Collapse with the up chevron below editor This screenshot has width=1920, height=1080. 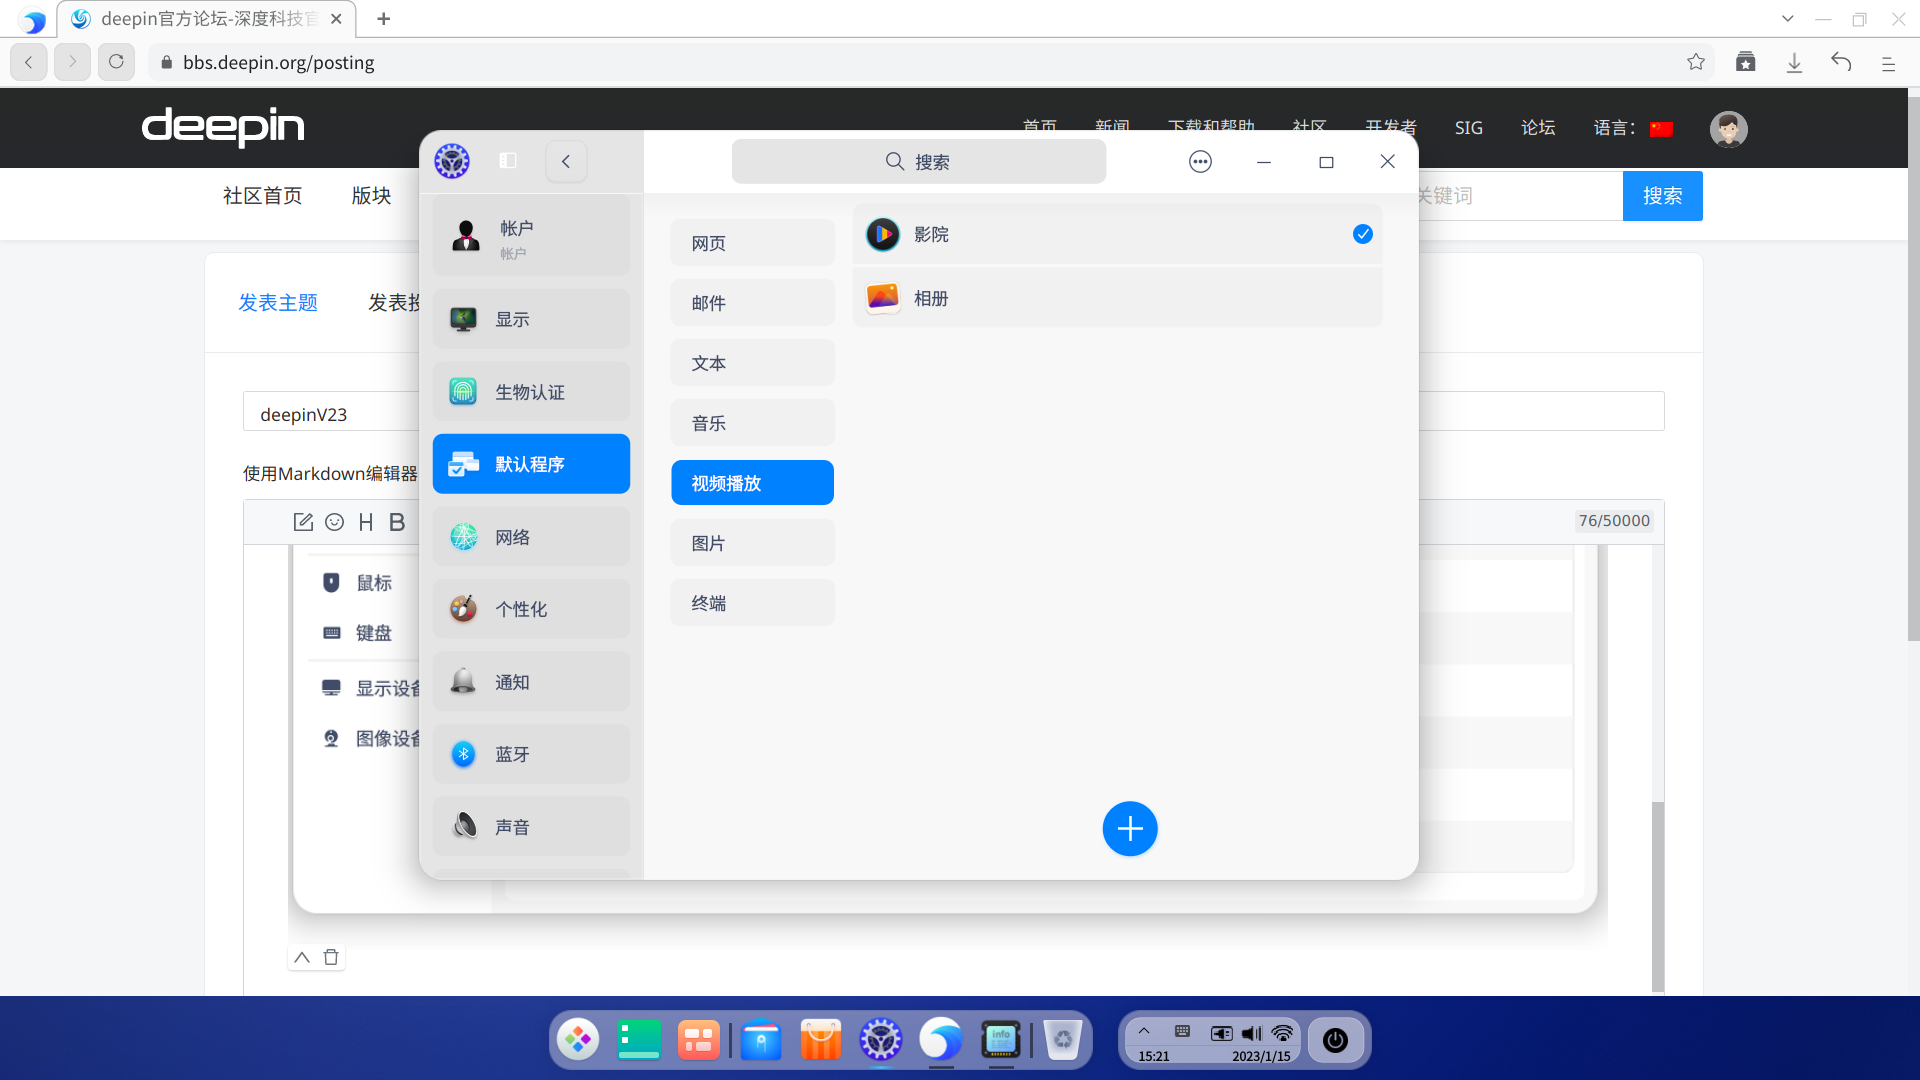(x=302, y=957)
